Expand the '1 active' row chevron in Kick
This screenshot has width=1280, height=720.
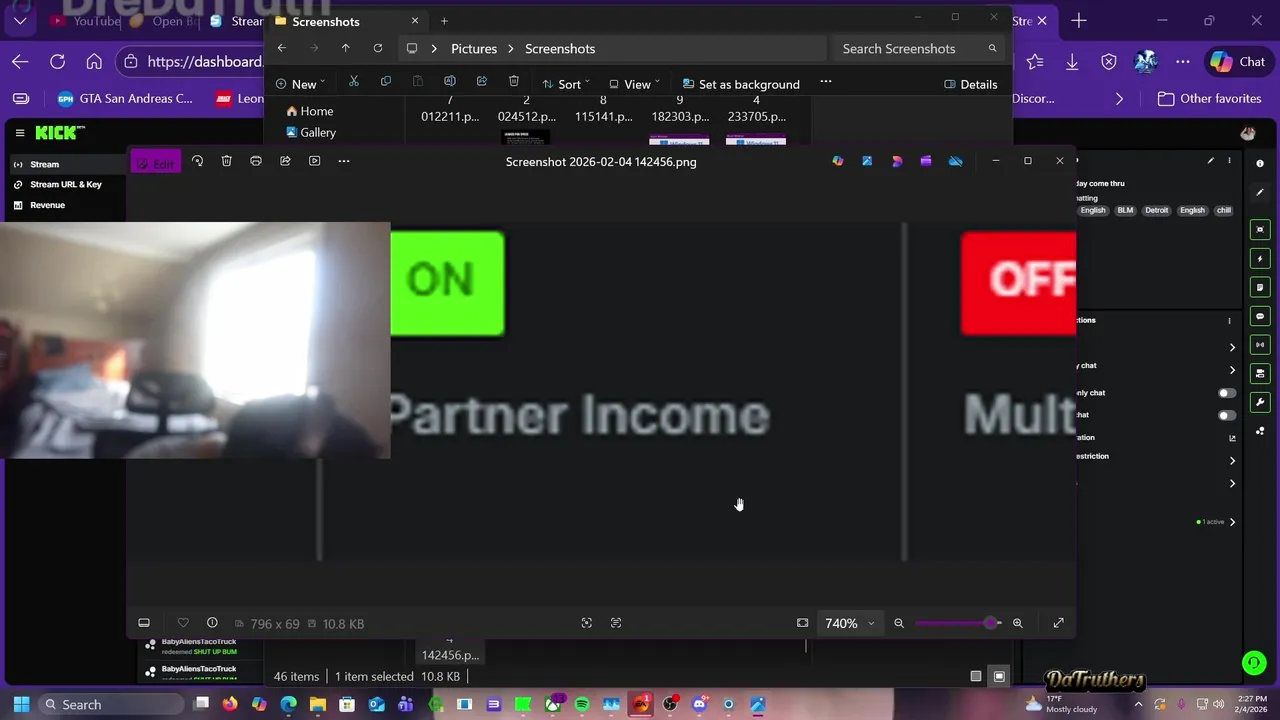click(x=1232, y=522)
